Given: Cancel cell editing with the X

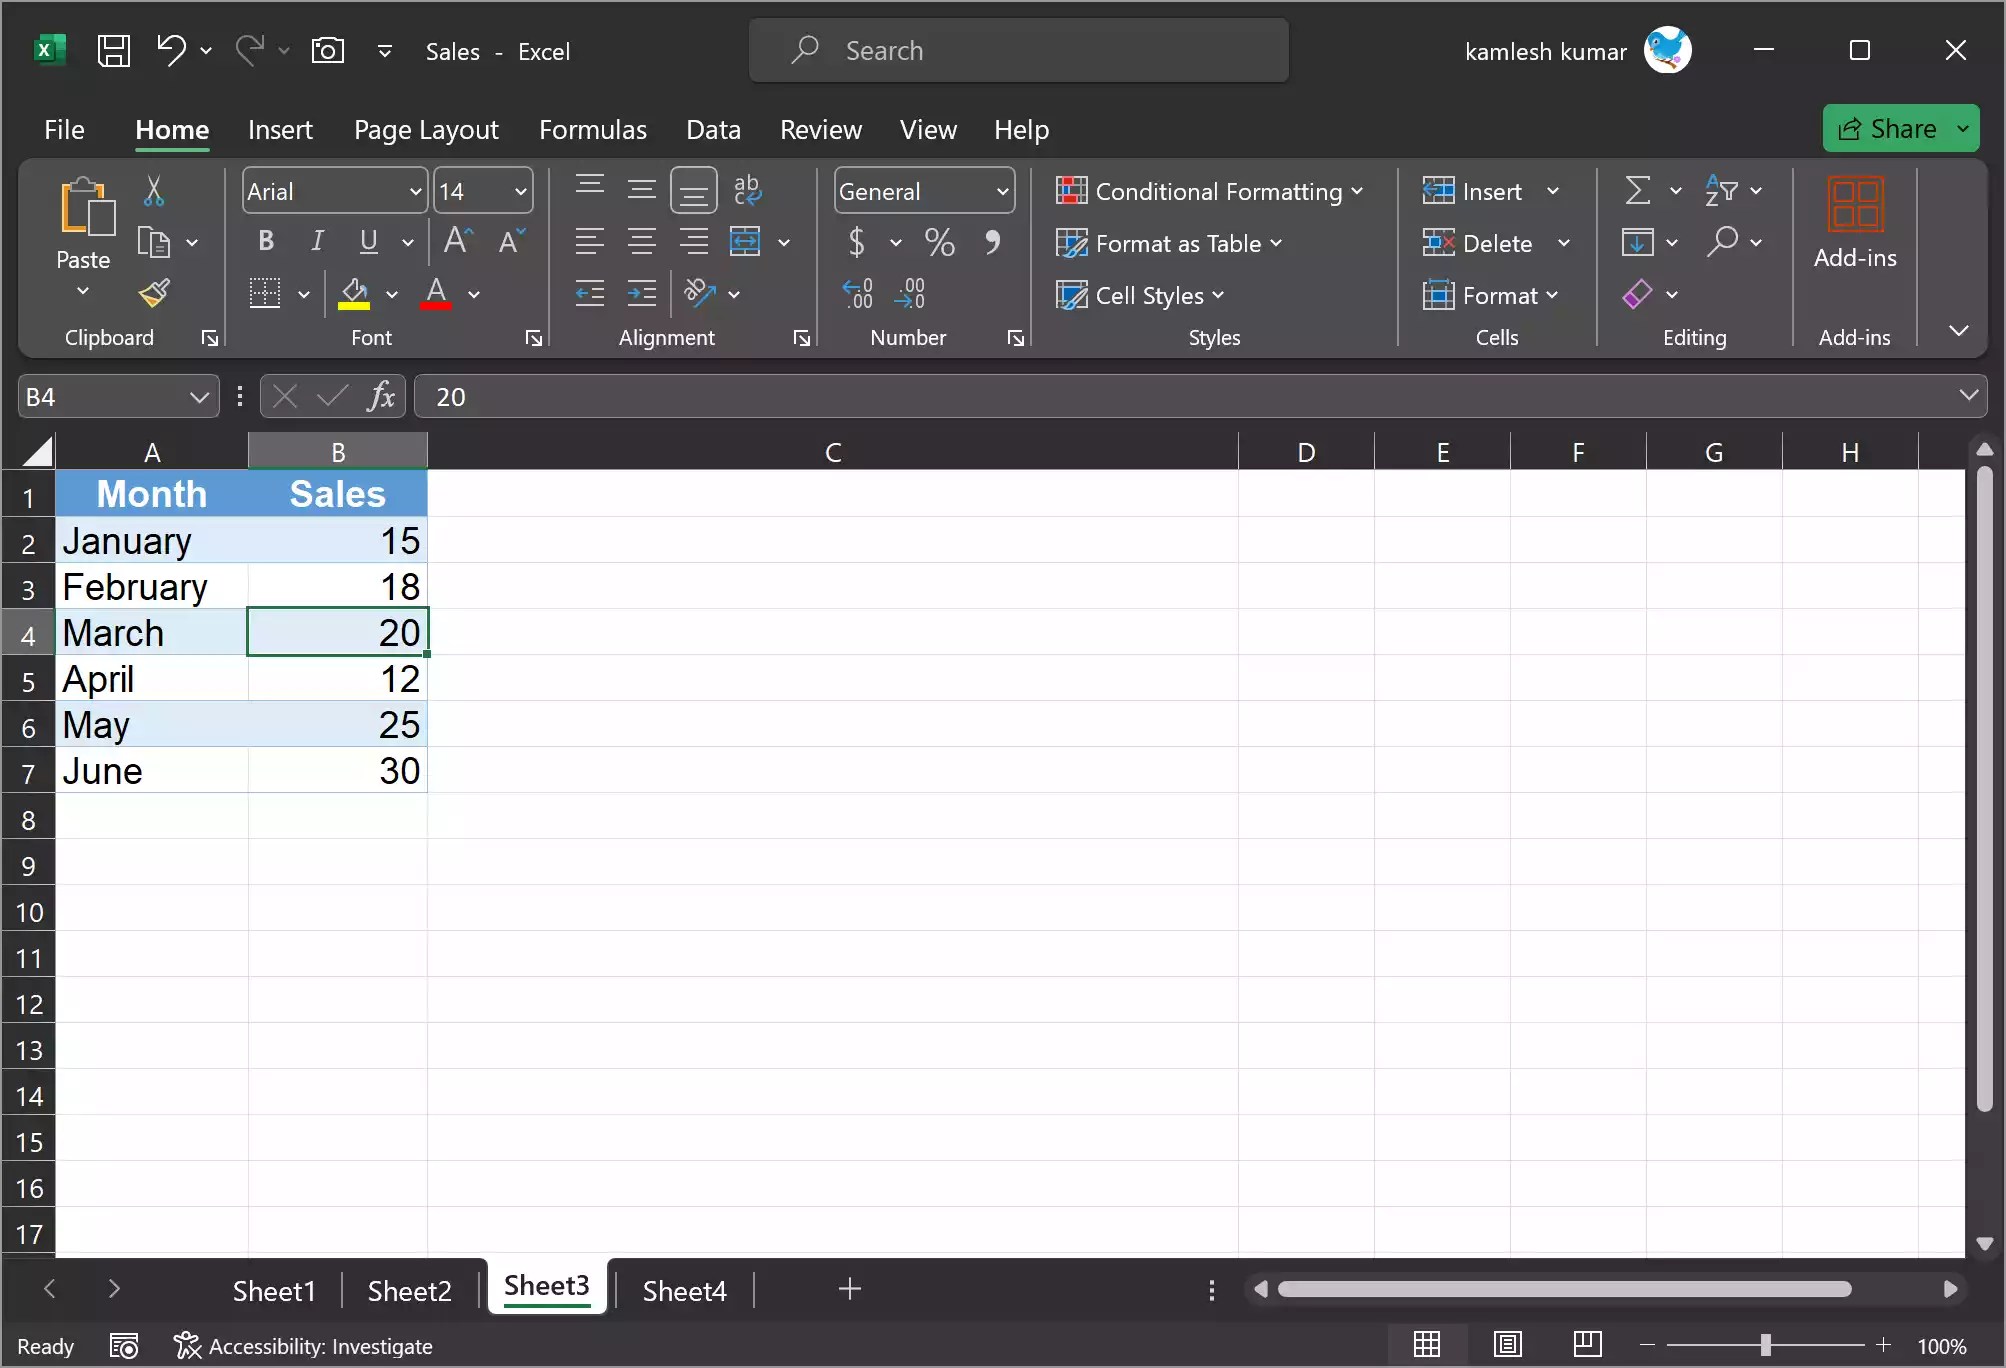Looking at the screenshot, I should [283, 395].
